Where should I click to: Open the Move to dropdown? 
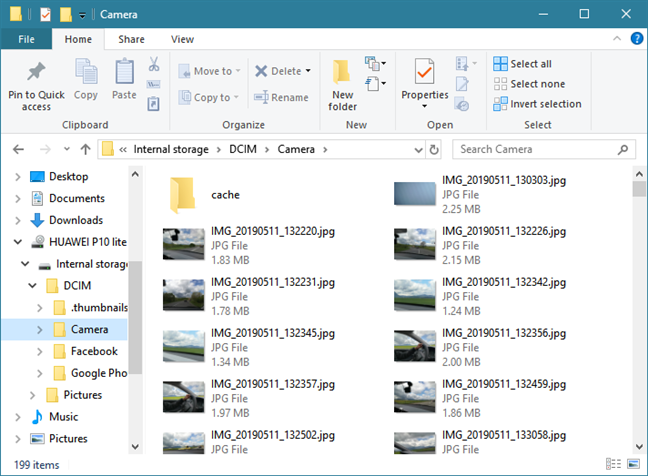pos(206,71)
